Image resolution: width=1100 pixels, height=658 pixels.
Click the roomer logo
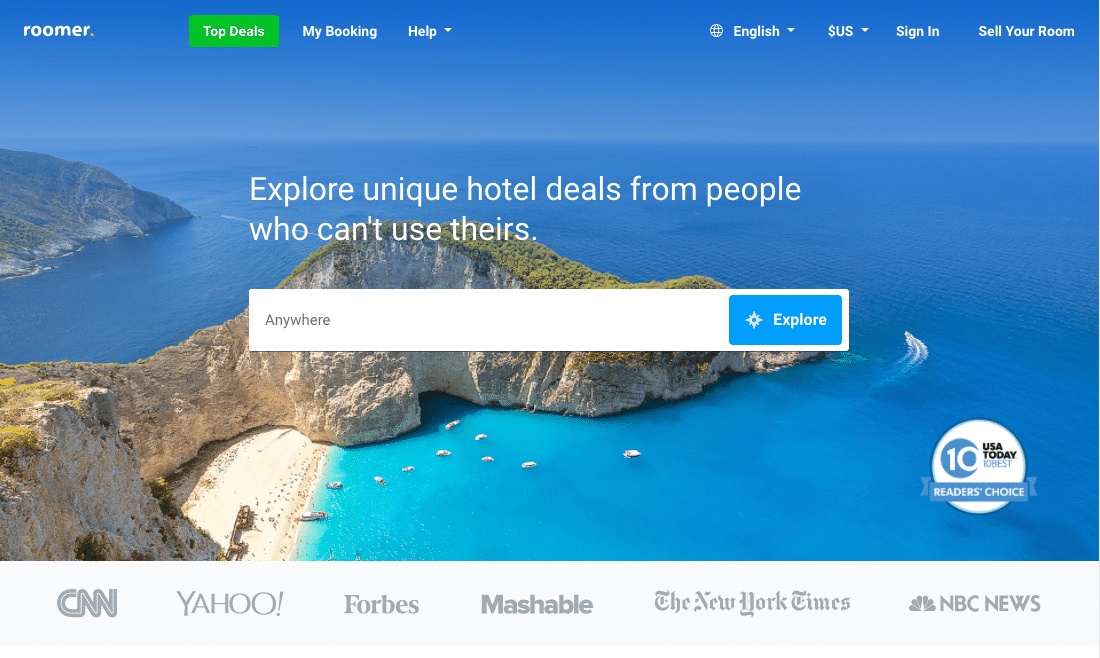coord(58,30)
